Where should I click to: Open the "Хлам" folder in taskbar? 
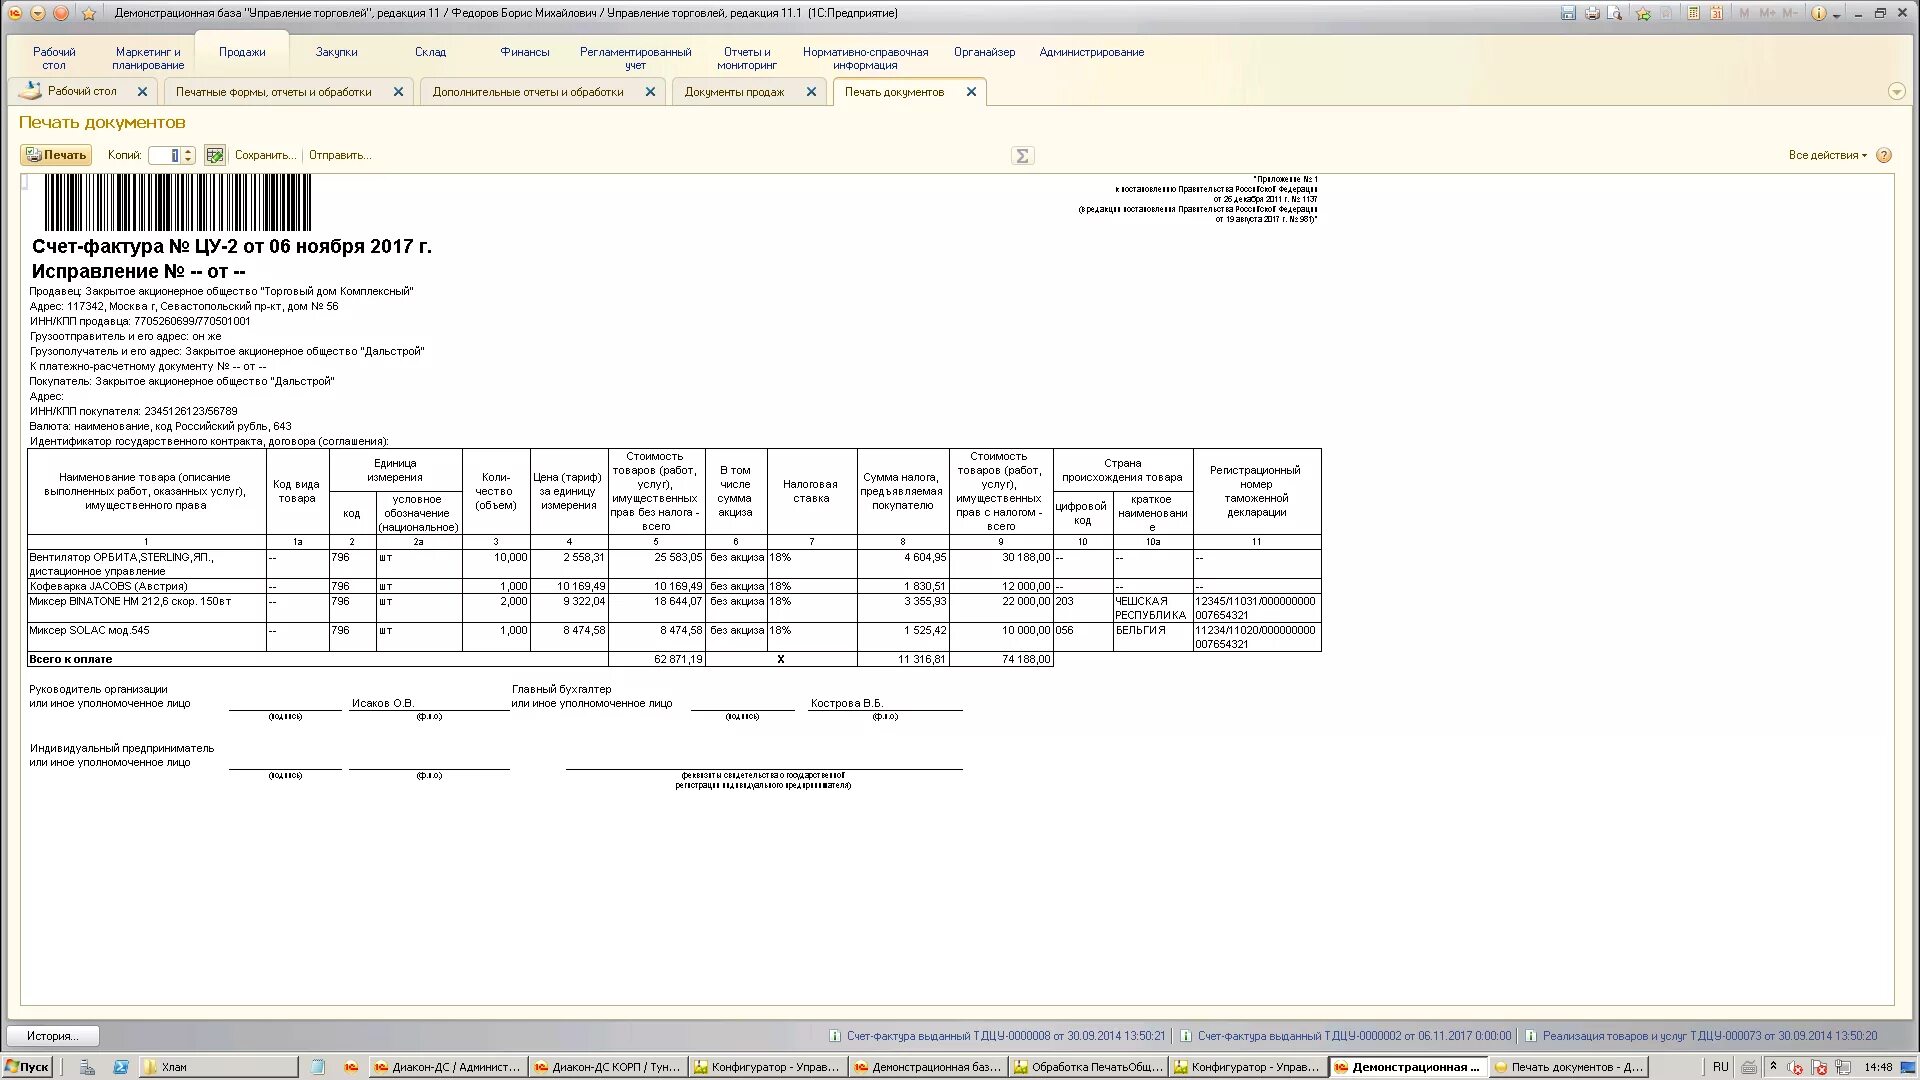click(218, 1067)
